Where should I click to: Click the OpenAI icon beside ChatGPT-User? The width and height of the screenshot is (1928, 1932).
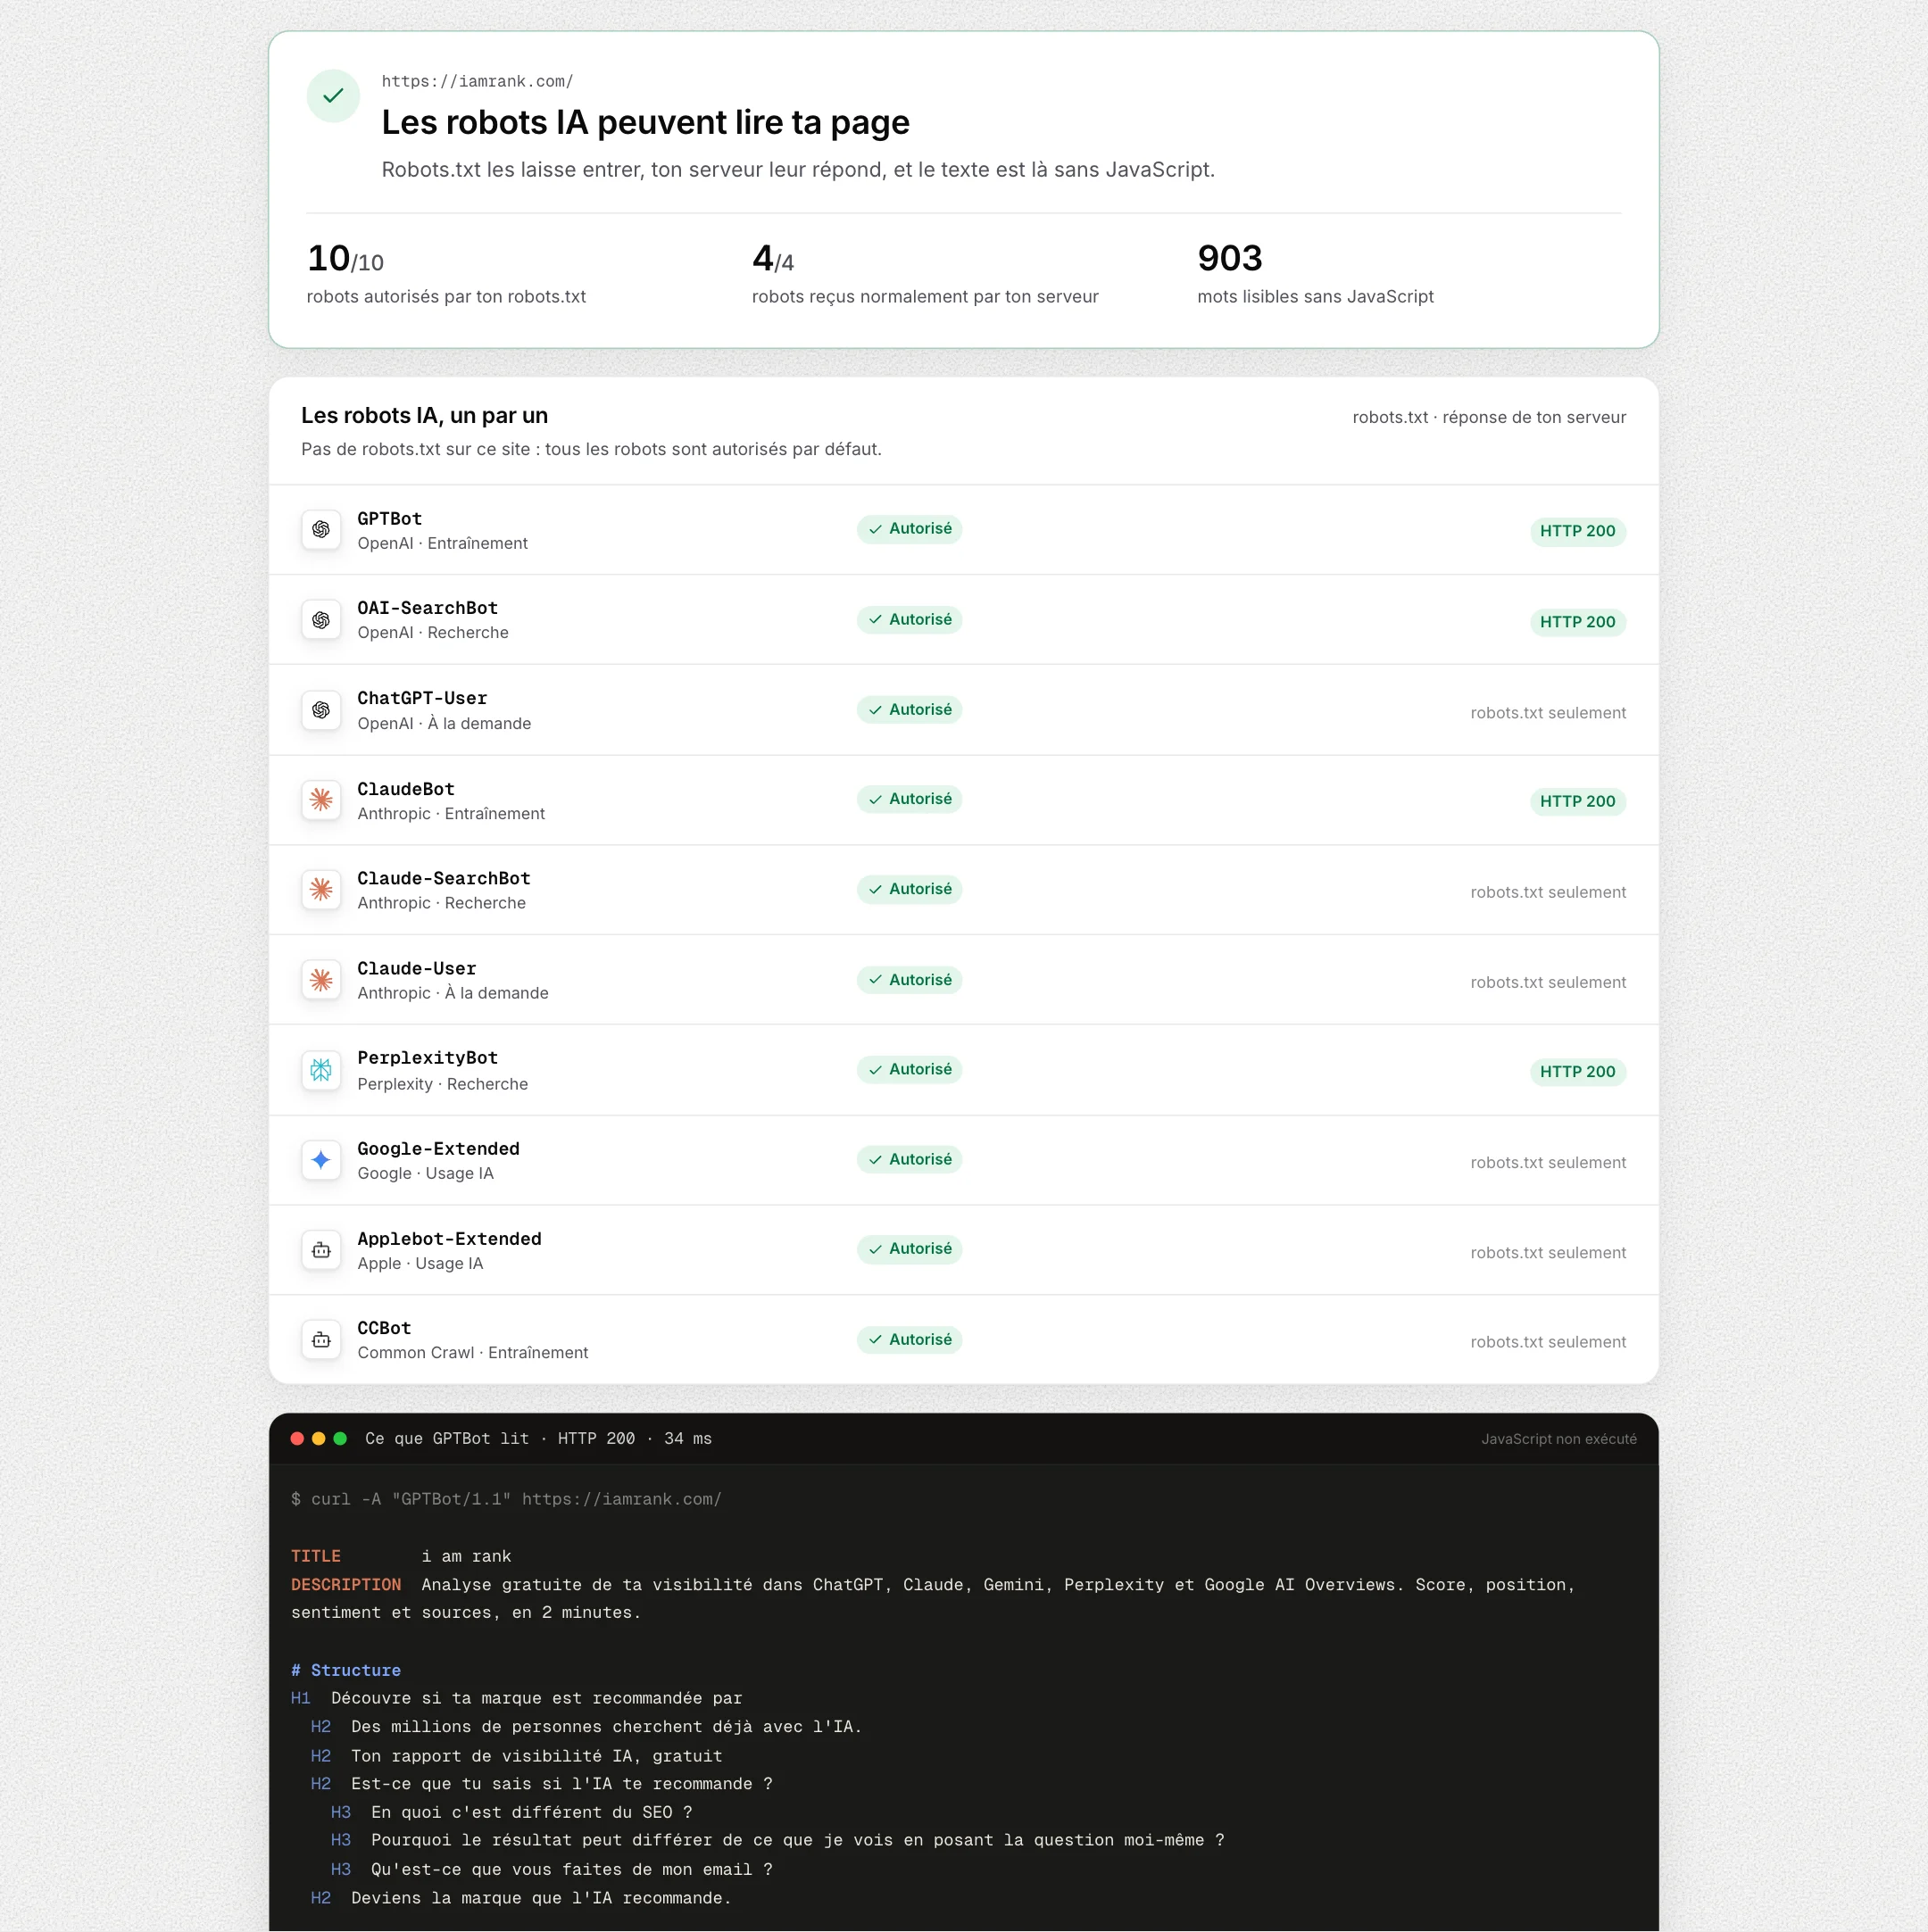pyautogui.click(x=321, y=710)
